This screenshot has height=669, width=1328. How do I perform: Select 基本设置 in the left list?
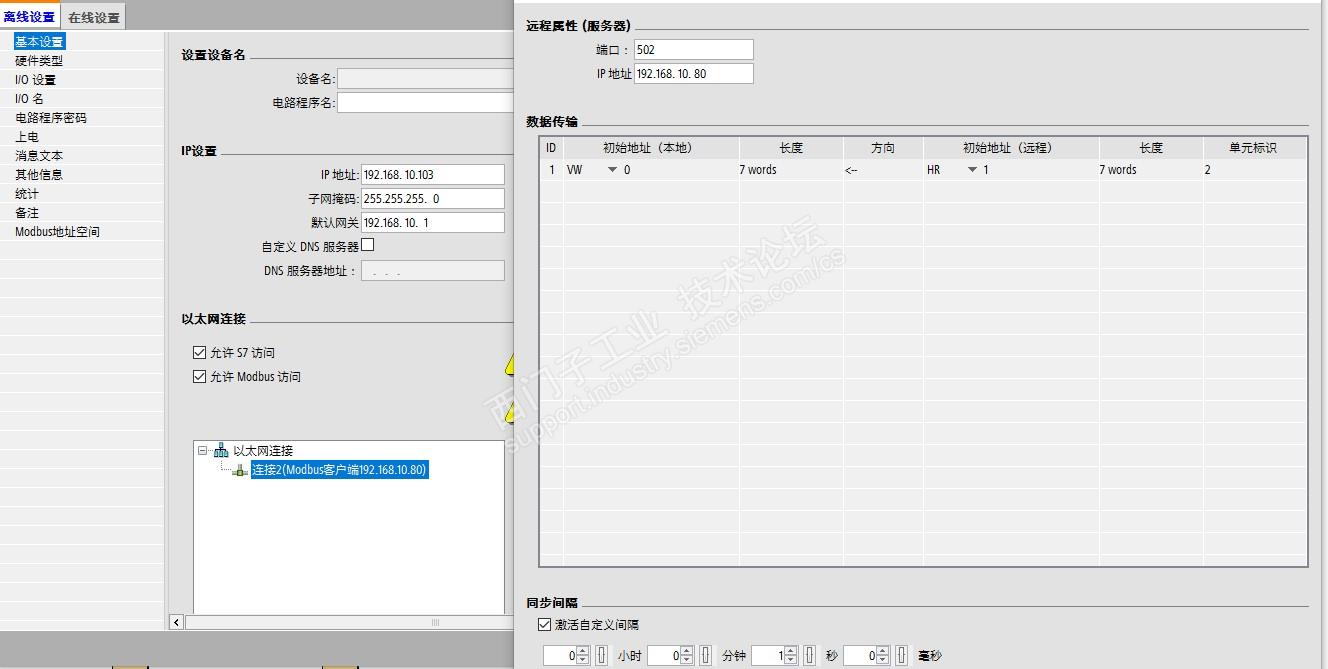tap(39, 42)
